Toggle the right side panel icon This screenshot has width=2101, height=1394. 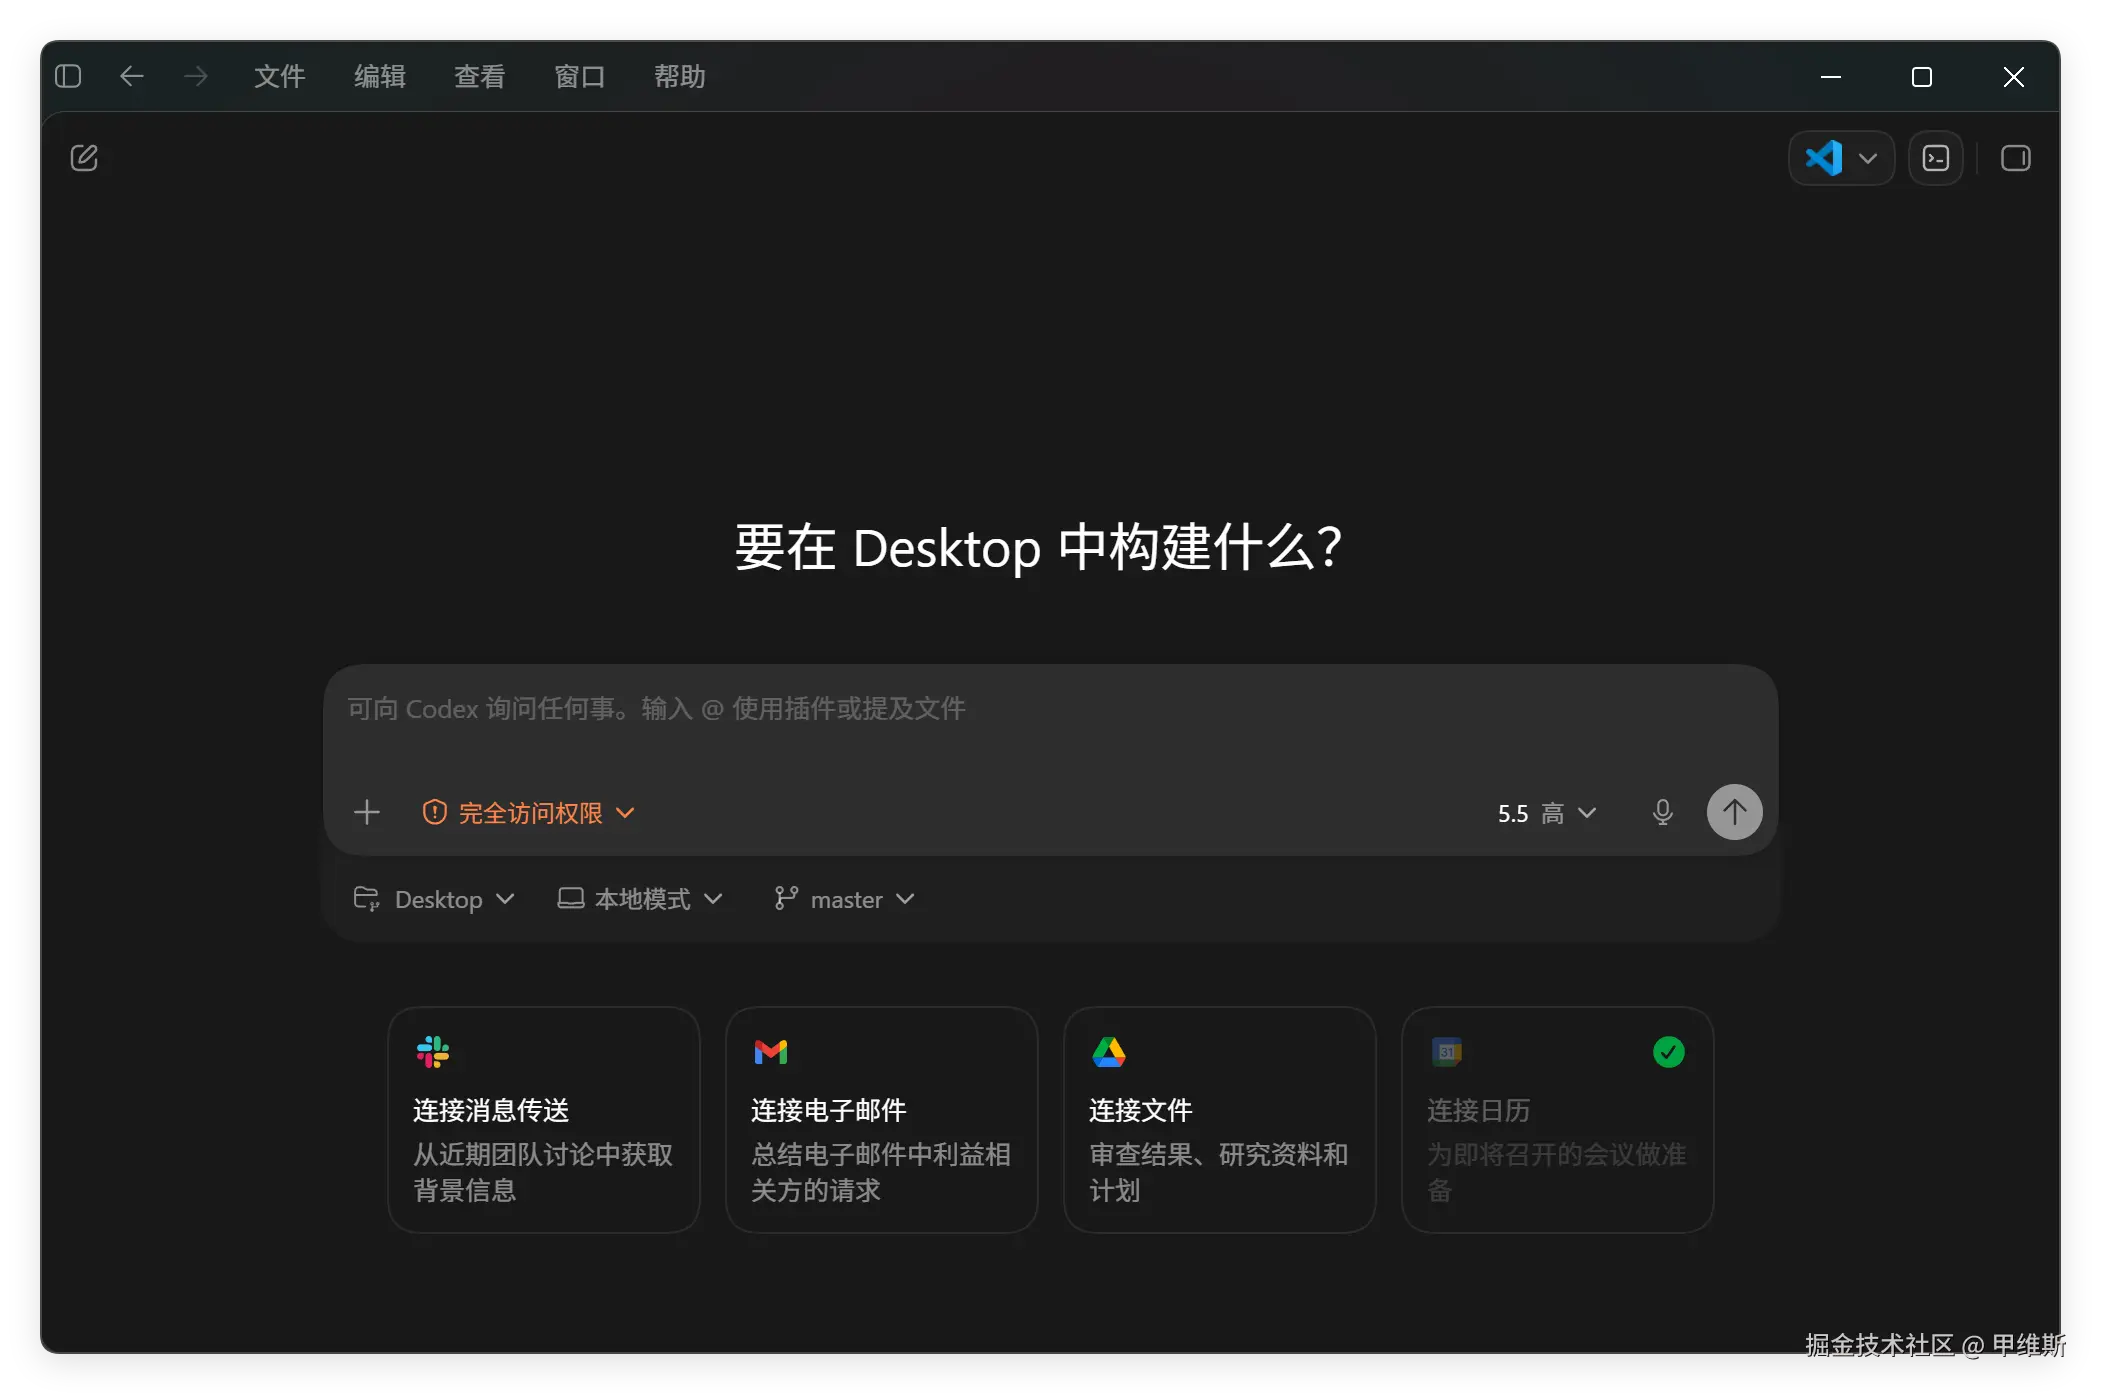(2015, 158)
